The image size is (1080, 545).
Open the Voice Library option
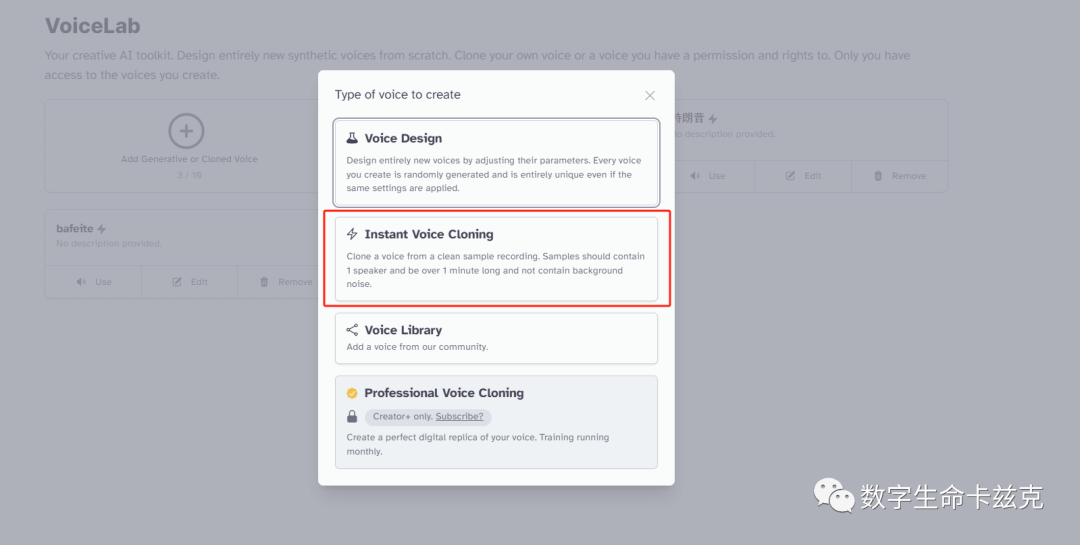click(x=496, y=338)
